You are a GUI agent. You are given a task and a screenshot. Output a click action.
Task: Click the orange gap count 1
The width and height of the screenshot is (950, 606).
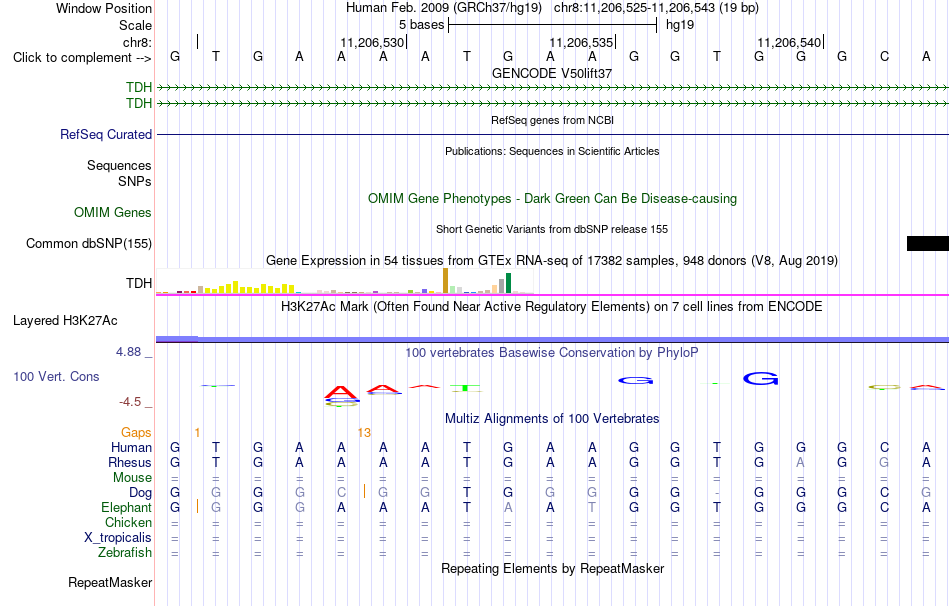tap(197, 433)
